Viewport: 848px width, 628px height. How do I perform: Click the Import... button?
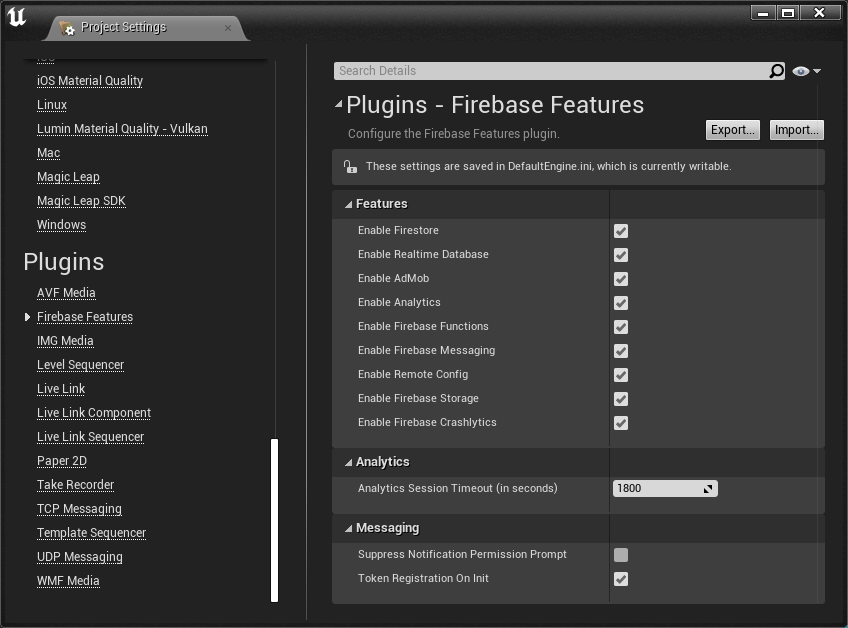point(797,130)
